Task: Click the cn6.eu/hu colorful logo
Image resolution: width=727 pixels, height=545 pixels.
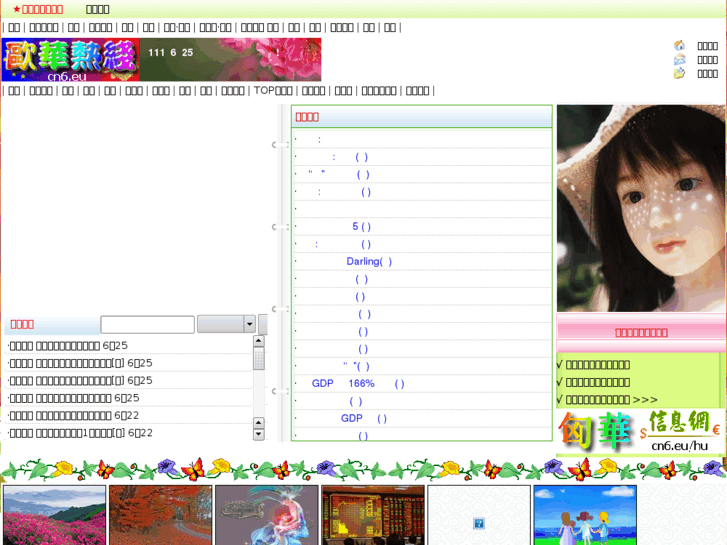Action: [639, 433]
